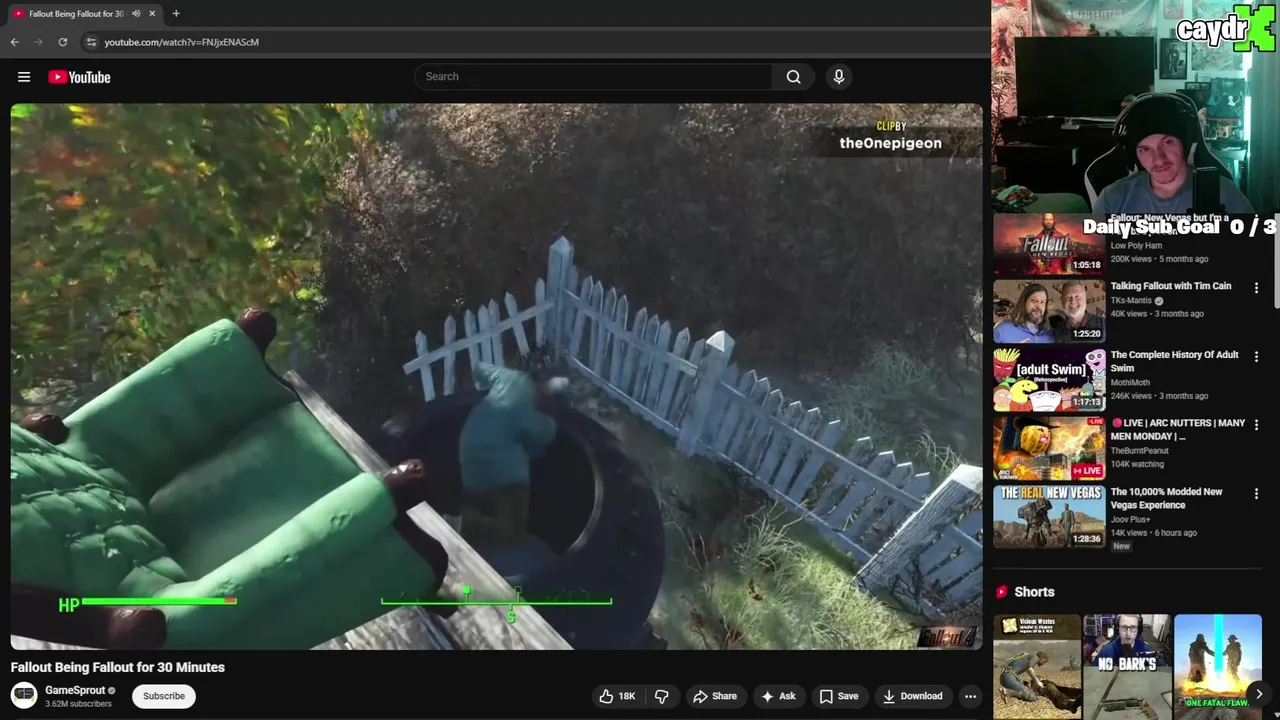Show next Shorts with right arrow
1280x720 pixels.
(1259, 694)
